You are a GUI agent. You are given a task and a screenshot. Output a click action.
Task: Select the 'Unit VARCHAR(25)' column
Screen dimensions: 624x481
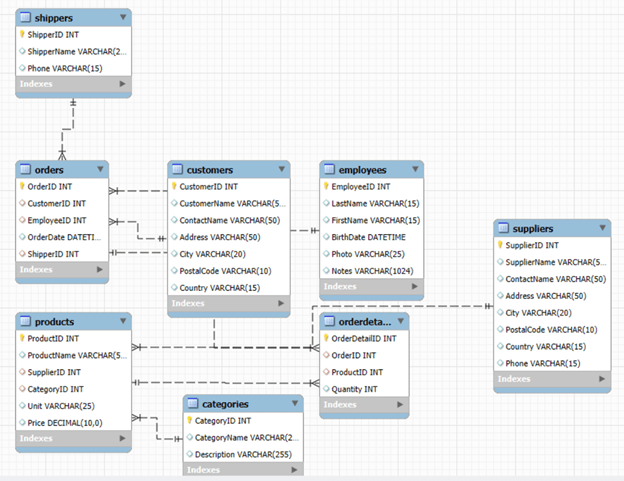point(61,406)
